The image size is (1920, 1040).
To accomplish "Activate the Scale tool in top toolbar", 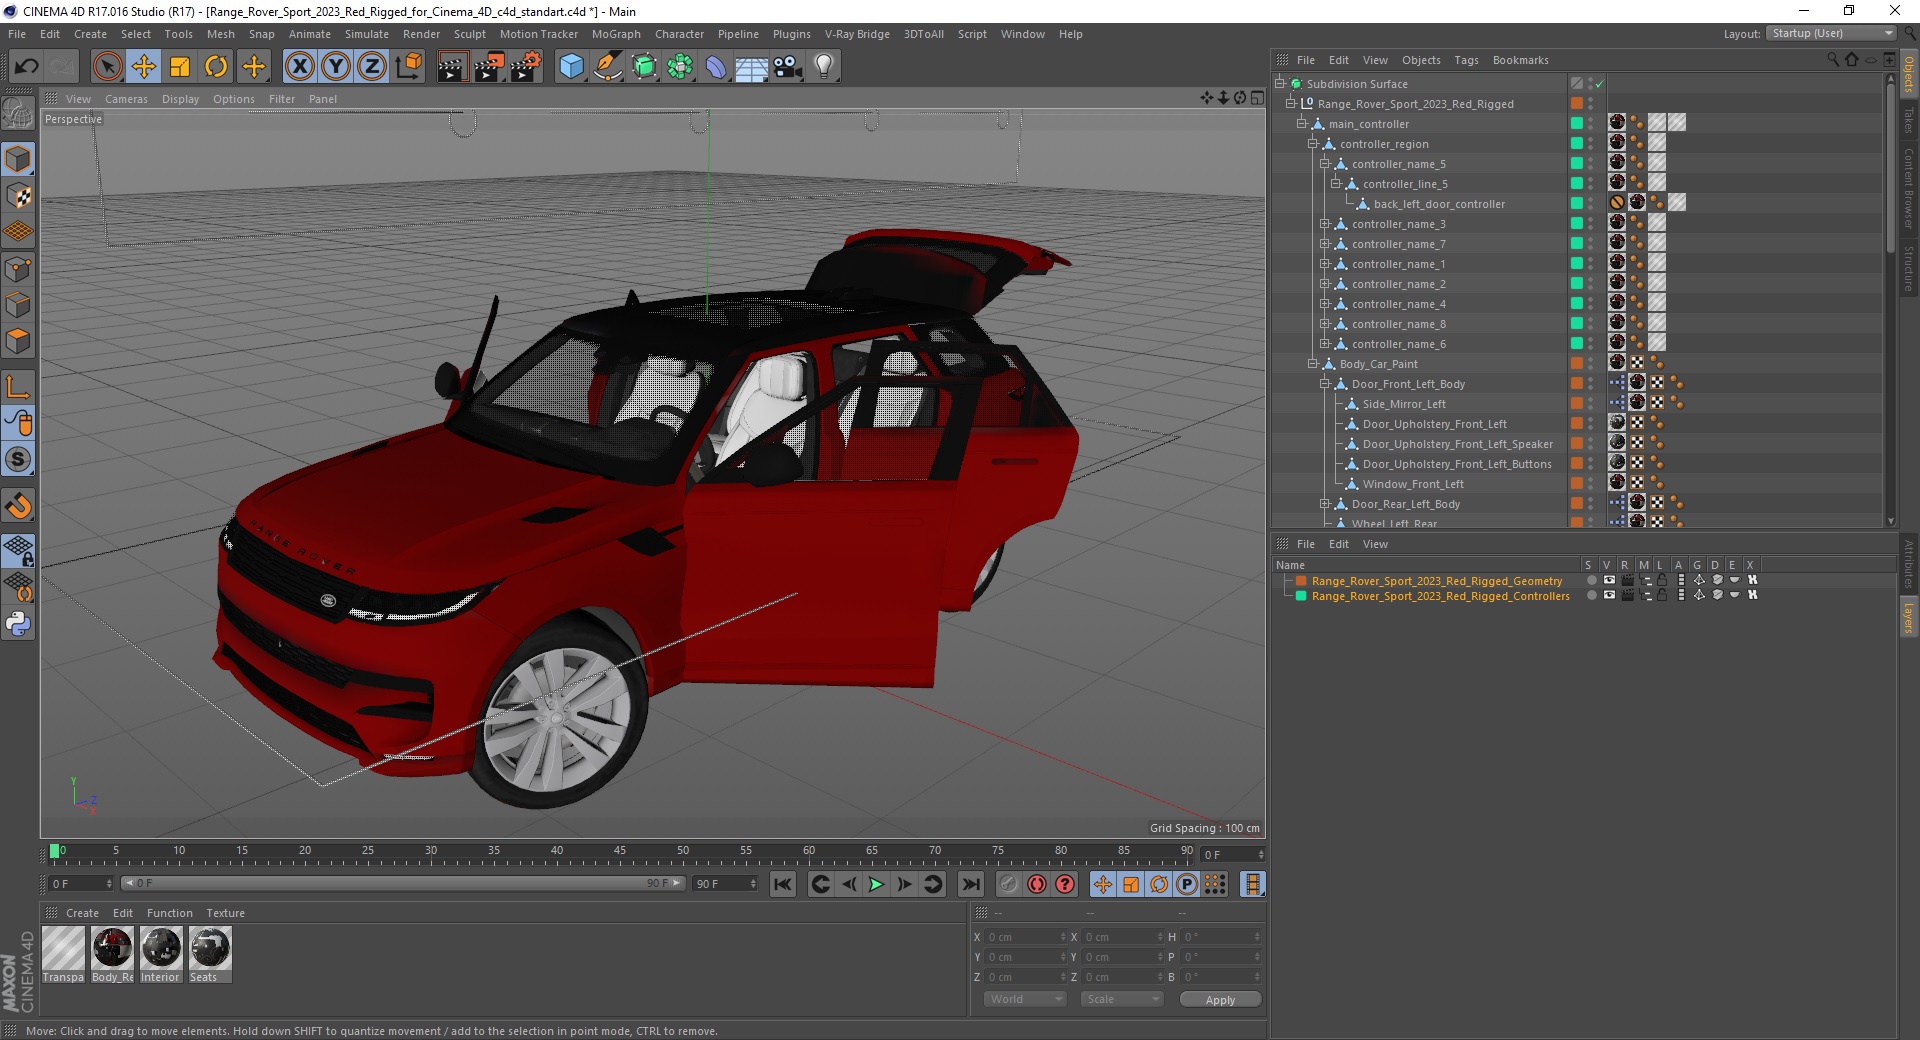I will point(180,67).
